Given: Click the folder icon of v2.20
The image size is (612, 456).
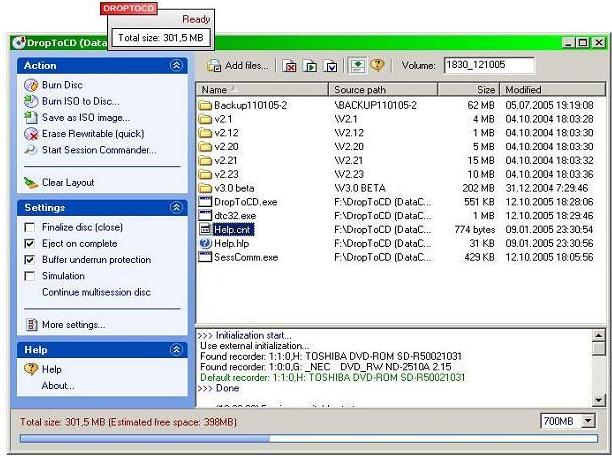Looking at the screenshot, I should (205, 147).
